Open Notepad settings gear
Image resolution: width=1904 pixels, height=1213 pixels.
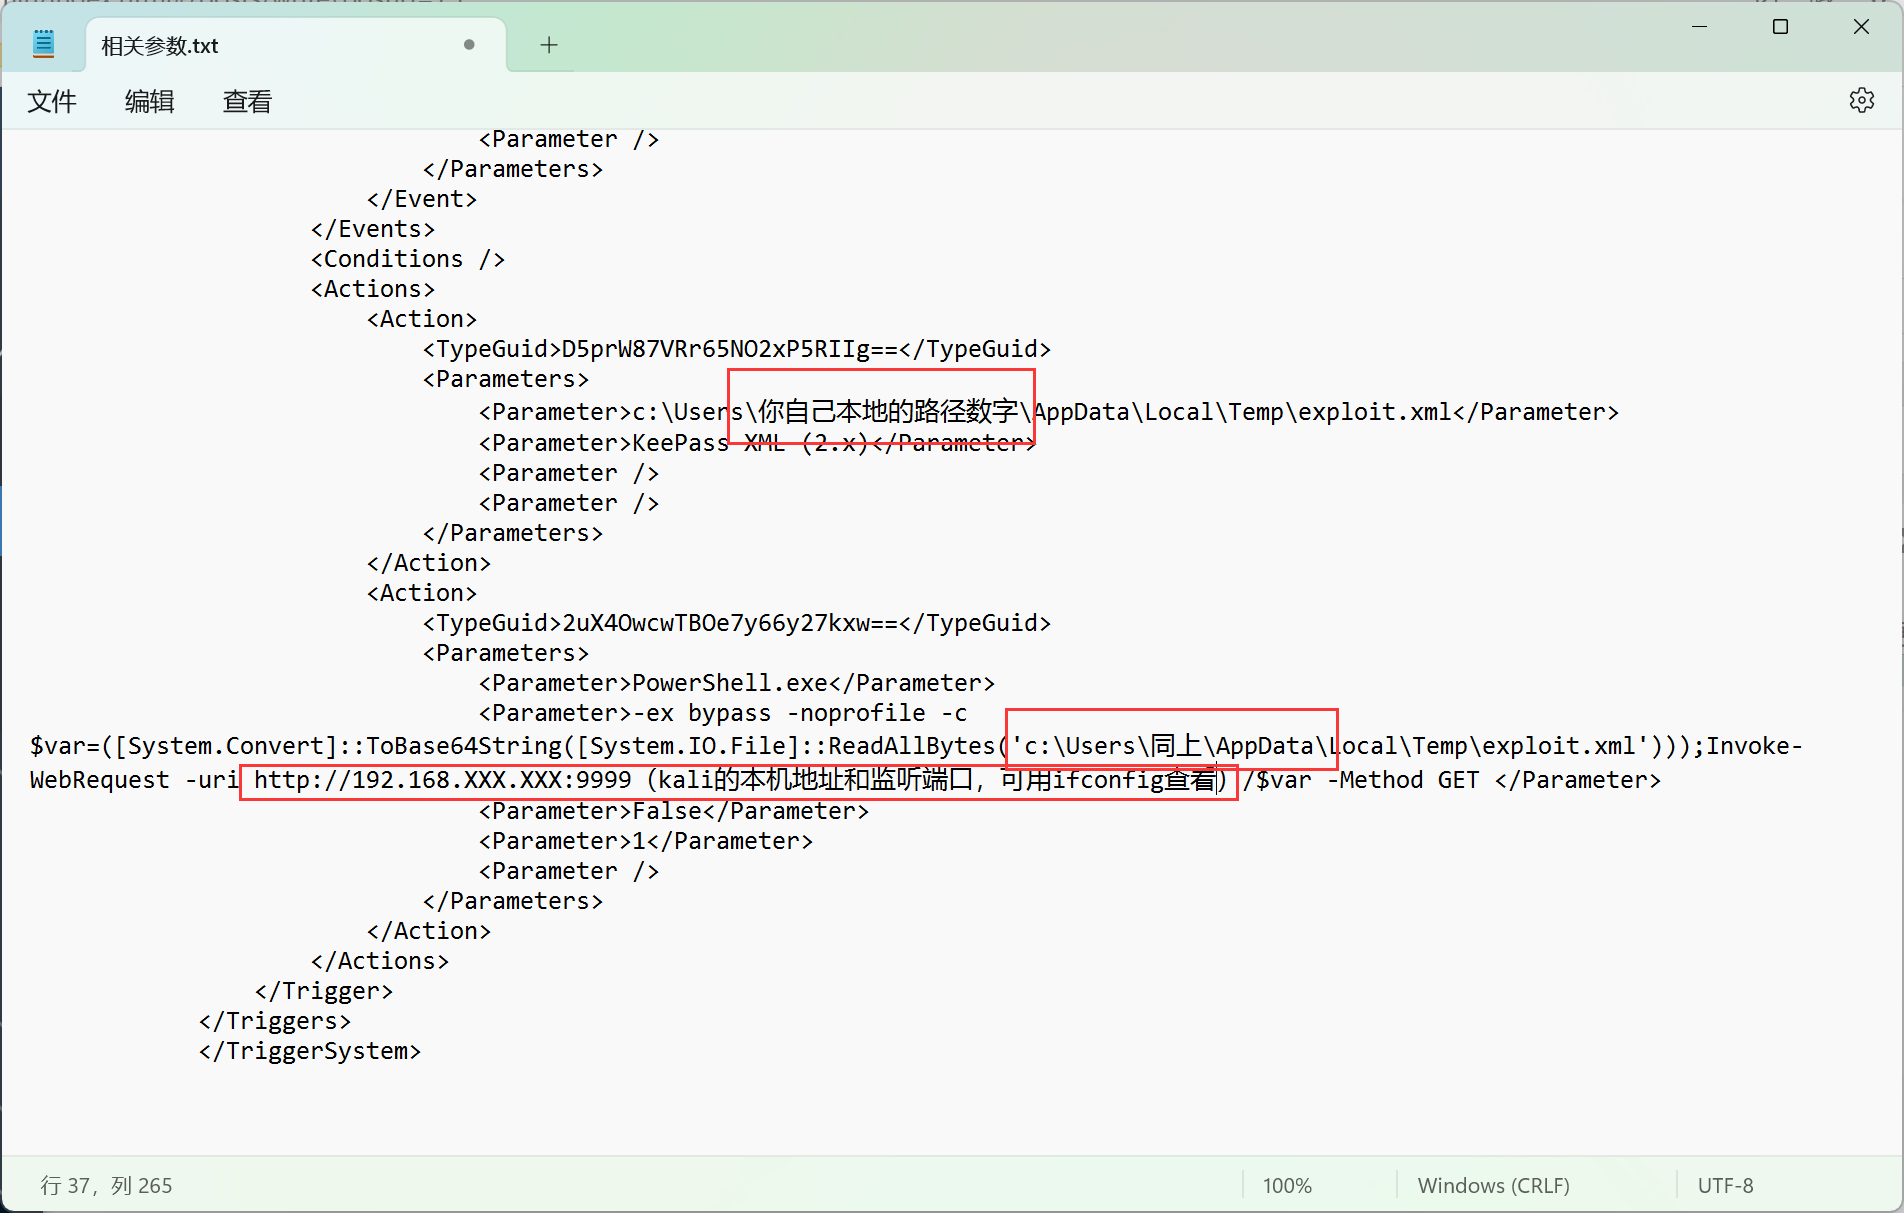coord(1861,100)
